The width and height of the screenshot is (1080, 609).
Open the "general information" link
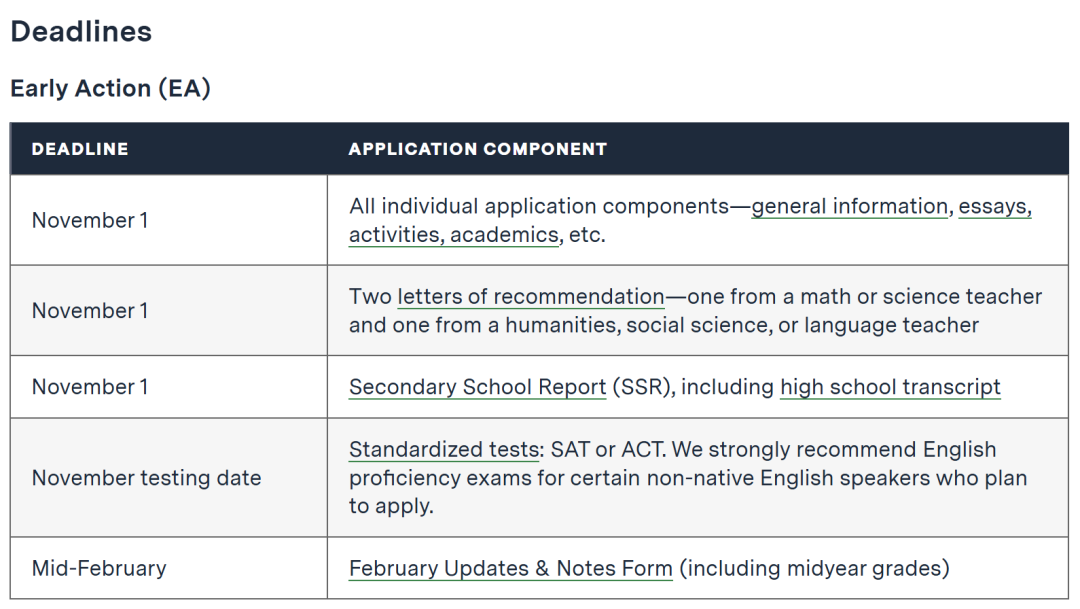point(849,207)
